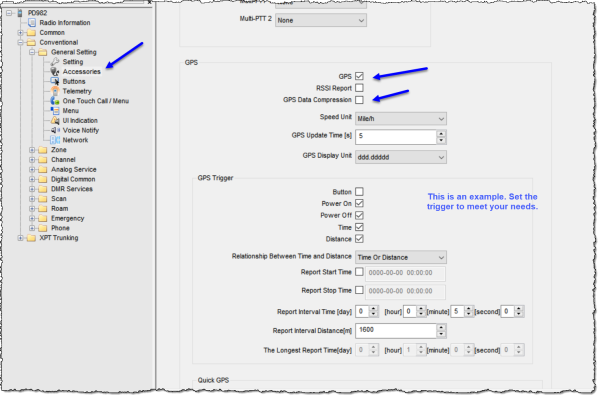The image size is (600, 397).
Task: Select the Voice Notify tree item label
Action: coord(81,130)
